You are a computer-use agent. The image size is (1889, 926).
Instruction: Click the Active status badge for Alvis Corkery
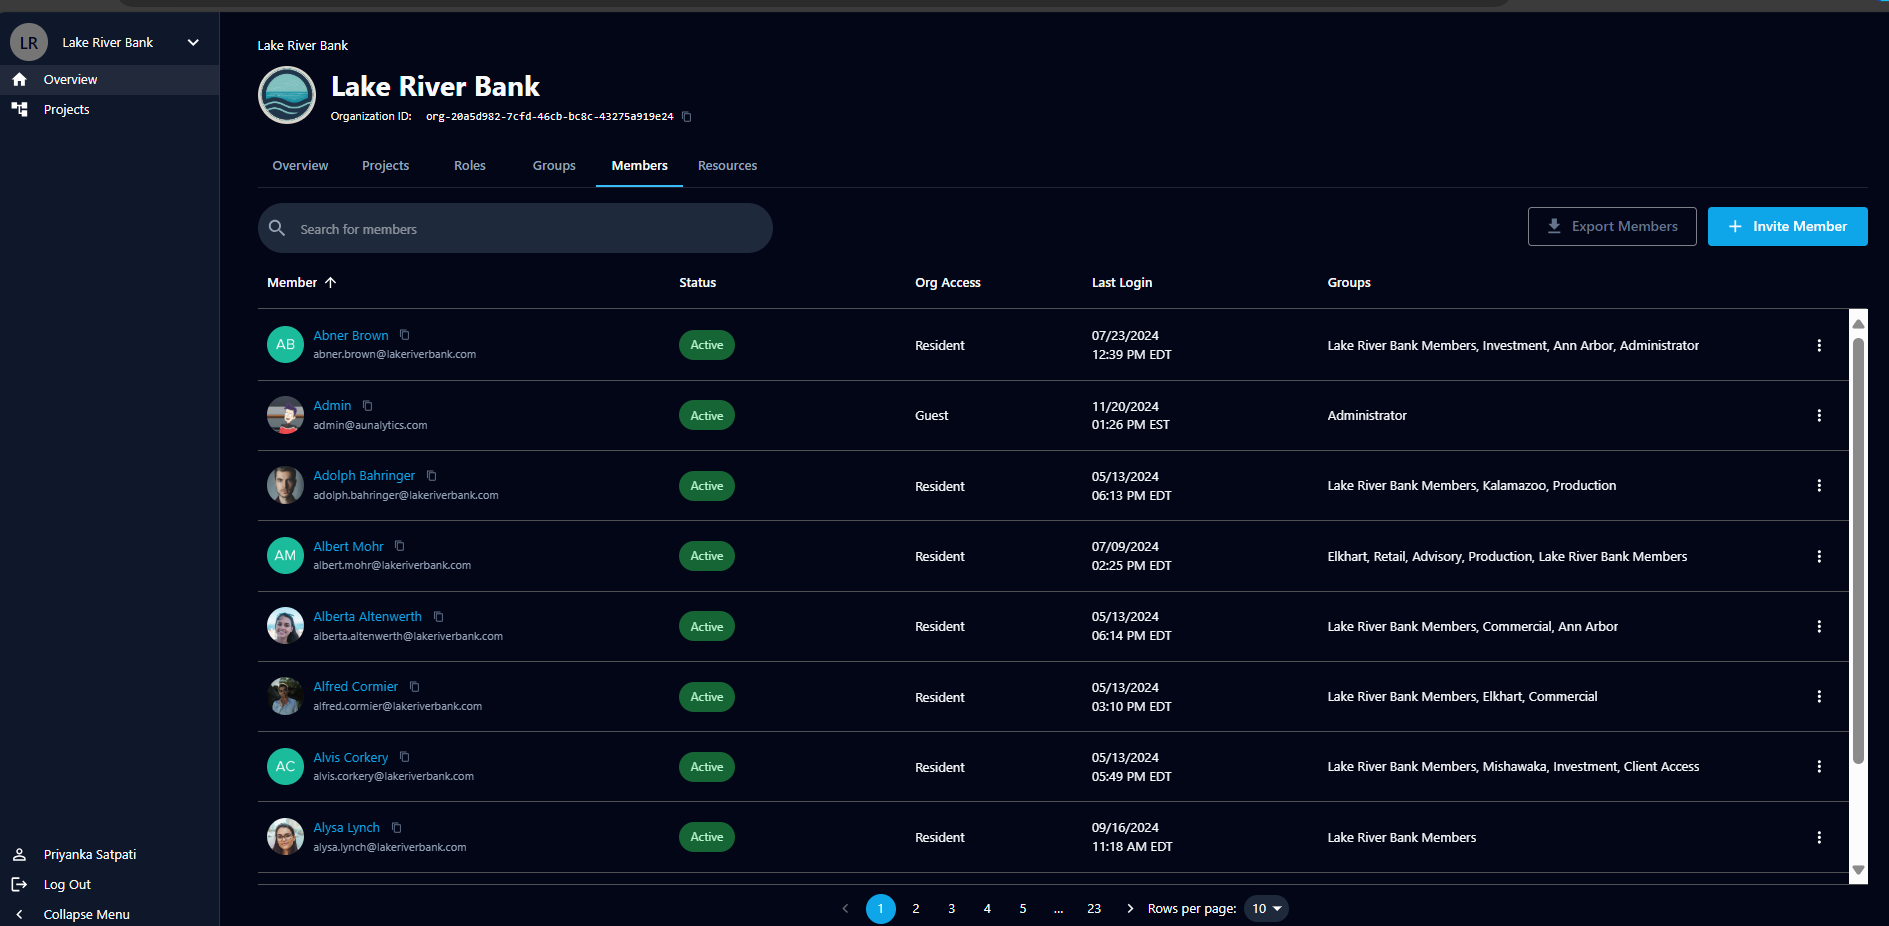point(707,767)
